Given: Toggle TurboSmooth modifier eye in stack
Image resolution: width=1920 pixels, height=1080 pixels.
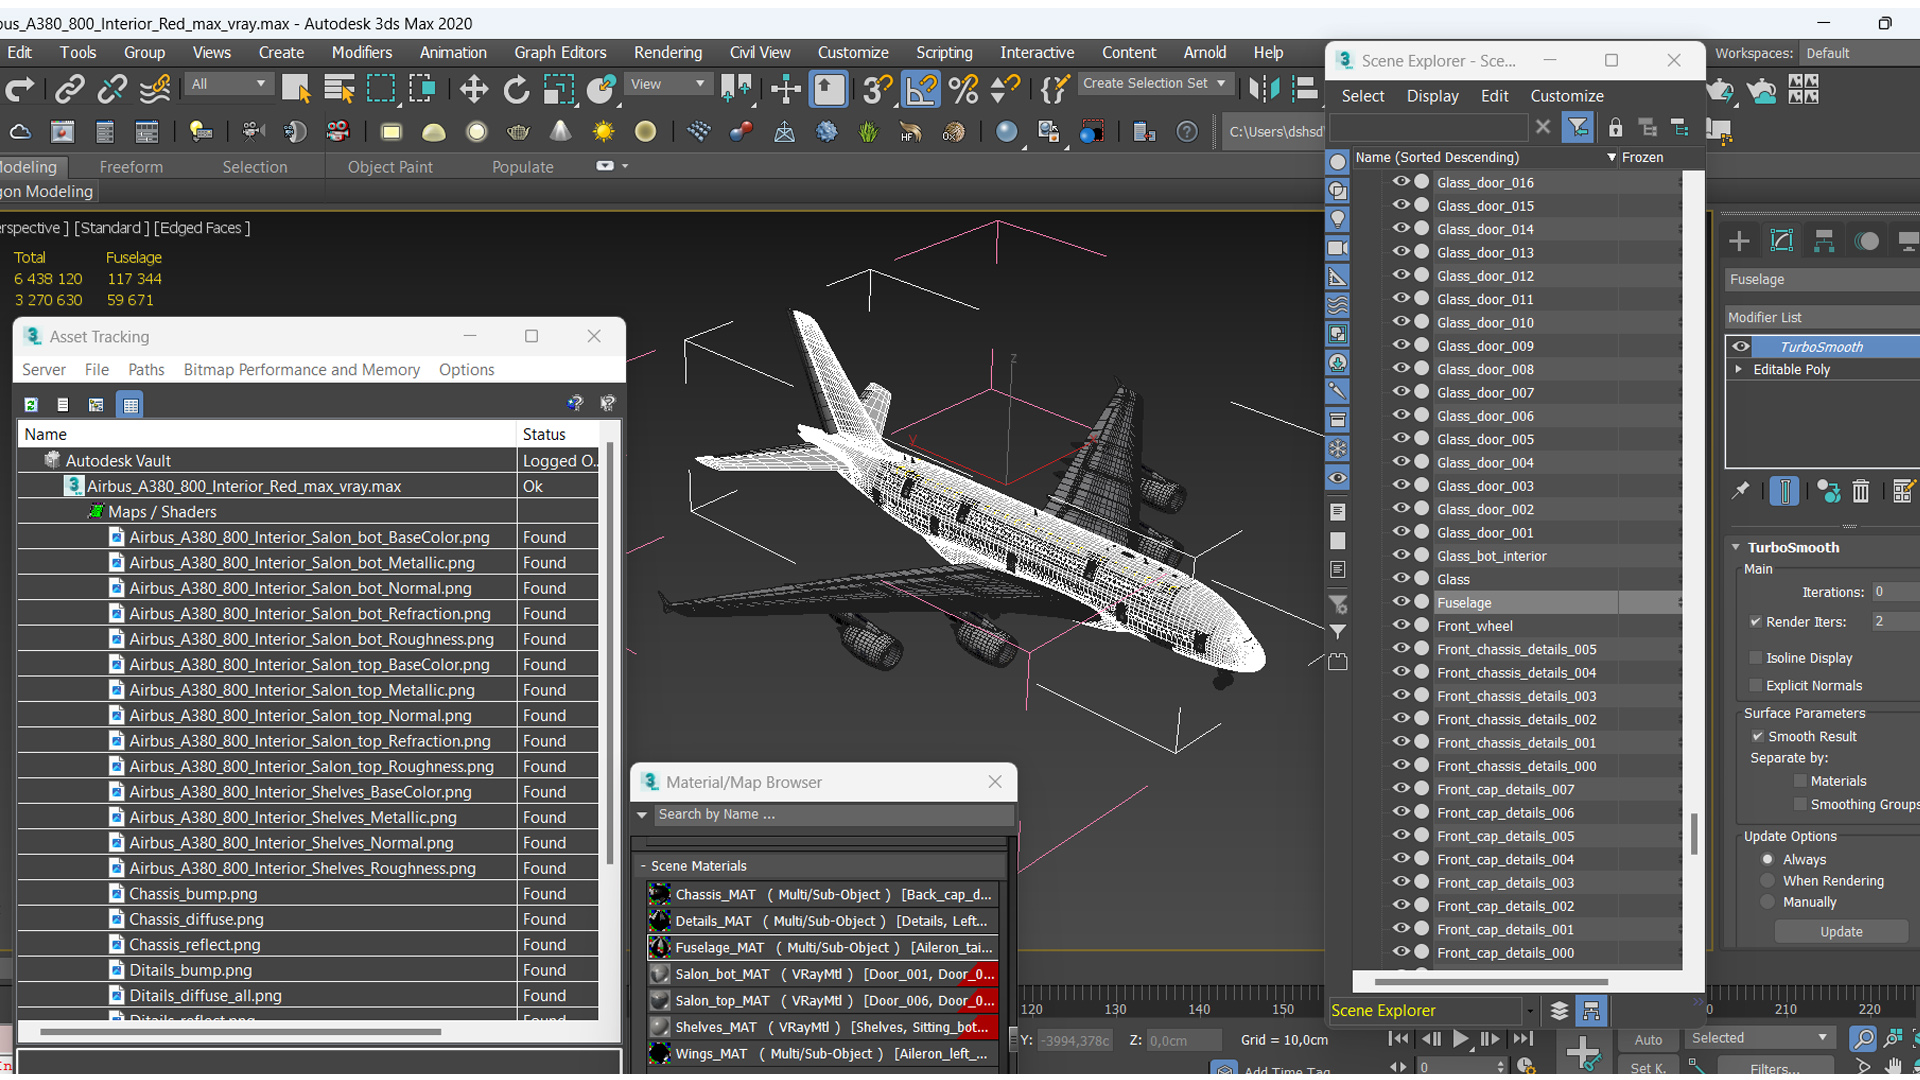Looking at the screenshot, I should point(1741,346).
